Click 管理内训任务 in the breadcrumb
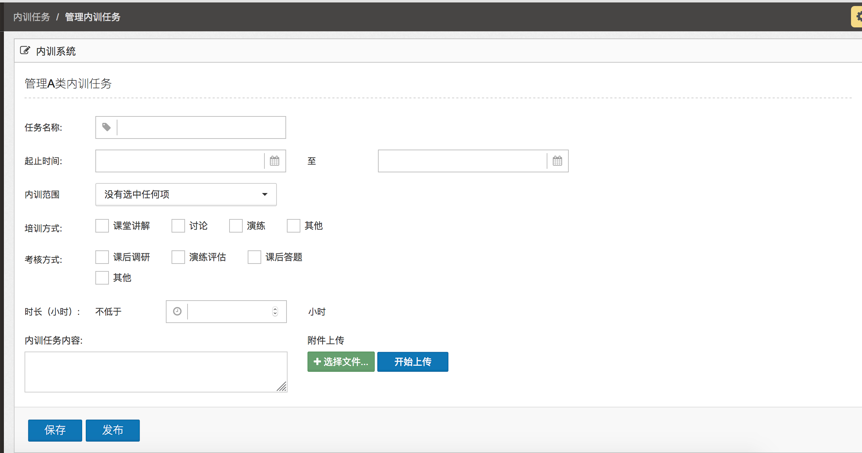This screenshot has height=453, width=862. point(93,17)
